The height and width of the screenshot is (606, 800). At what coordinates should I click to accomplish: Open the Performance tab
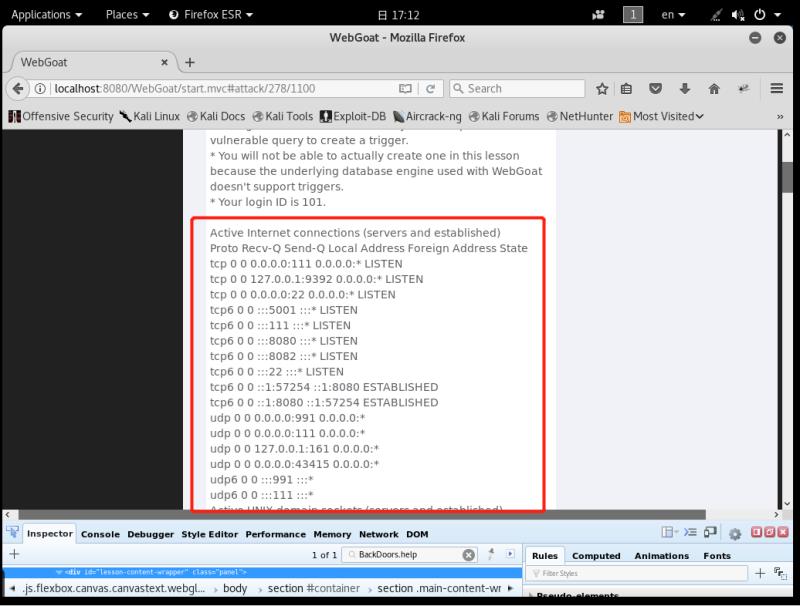coord(276,534)
